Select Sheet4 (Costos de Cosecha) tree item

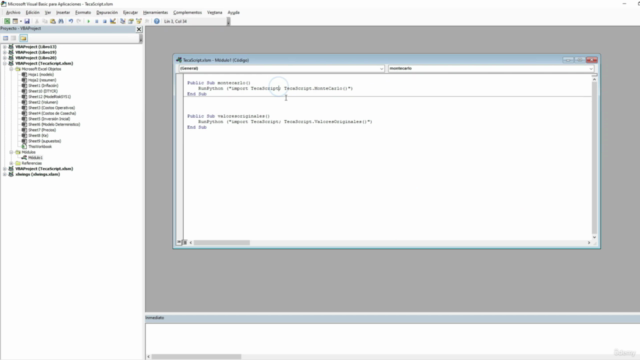click(52, 113)
